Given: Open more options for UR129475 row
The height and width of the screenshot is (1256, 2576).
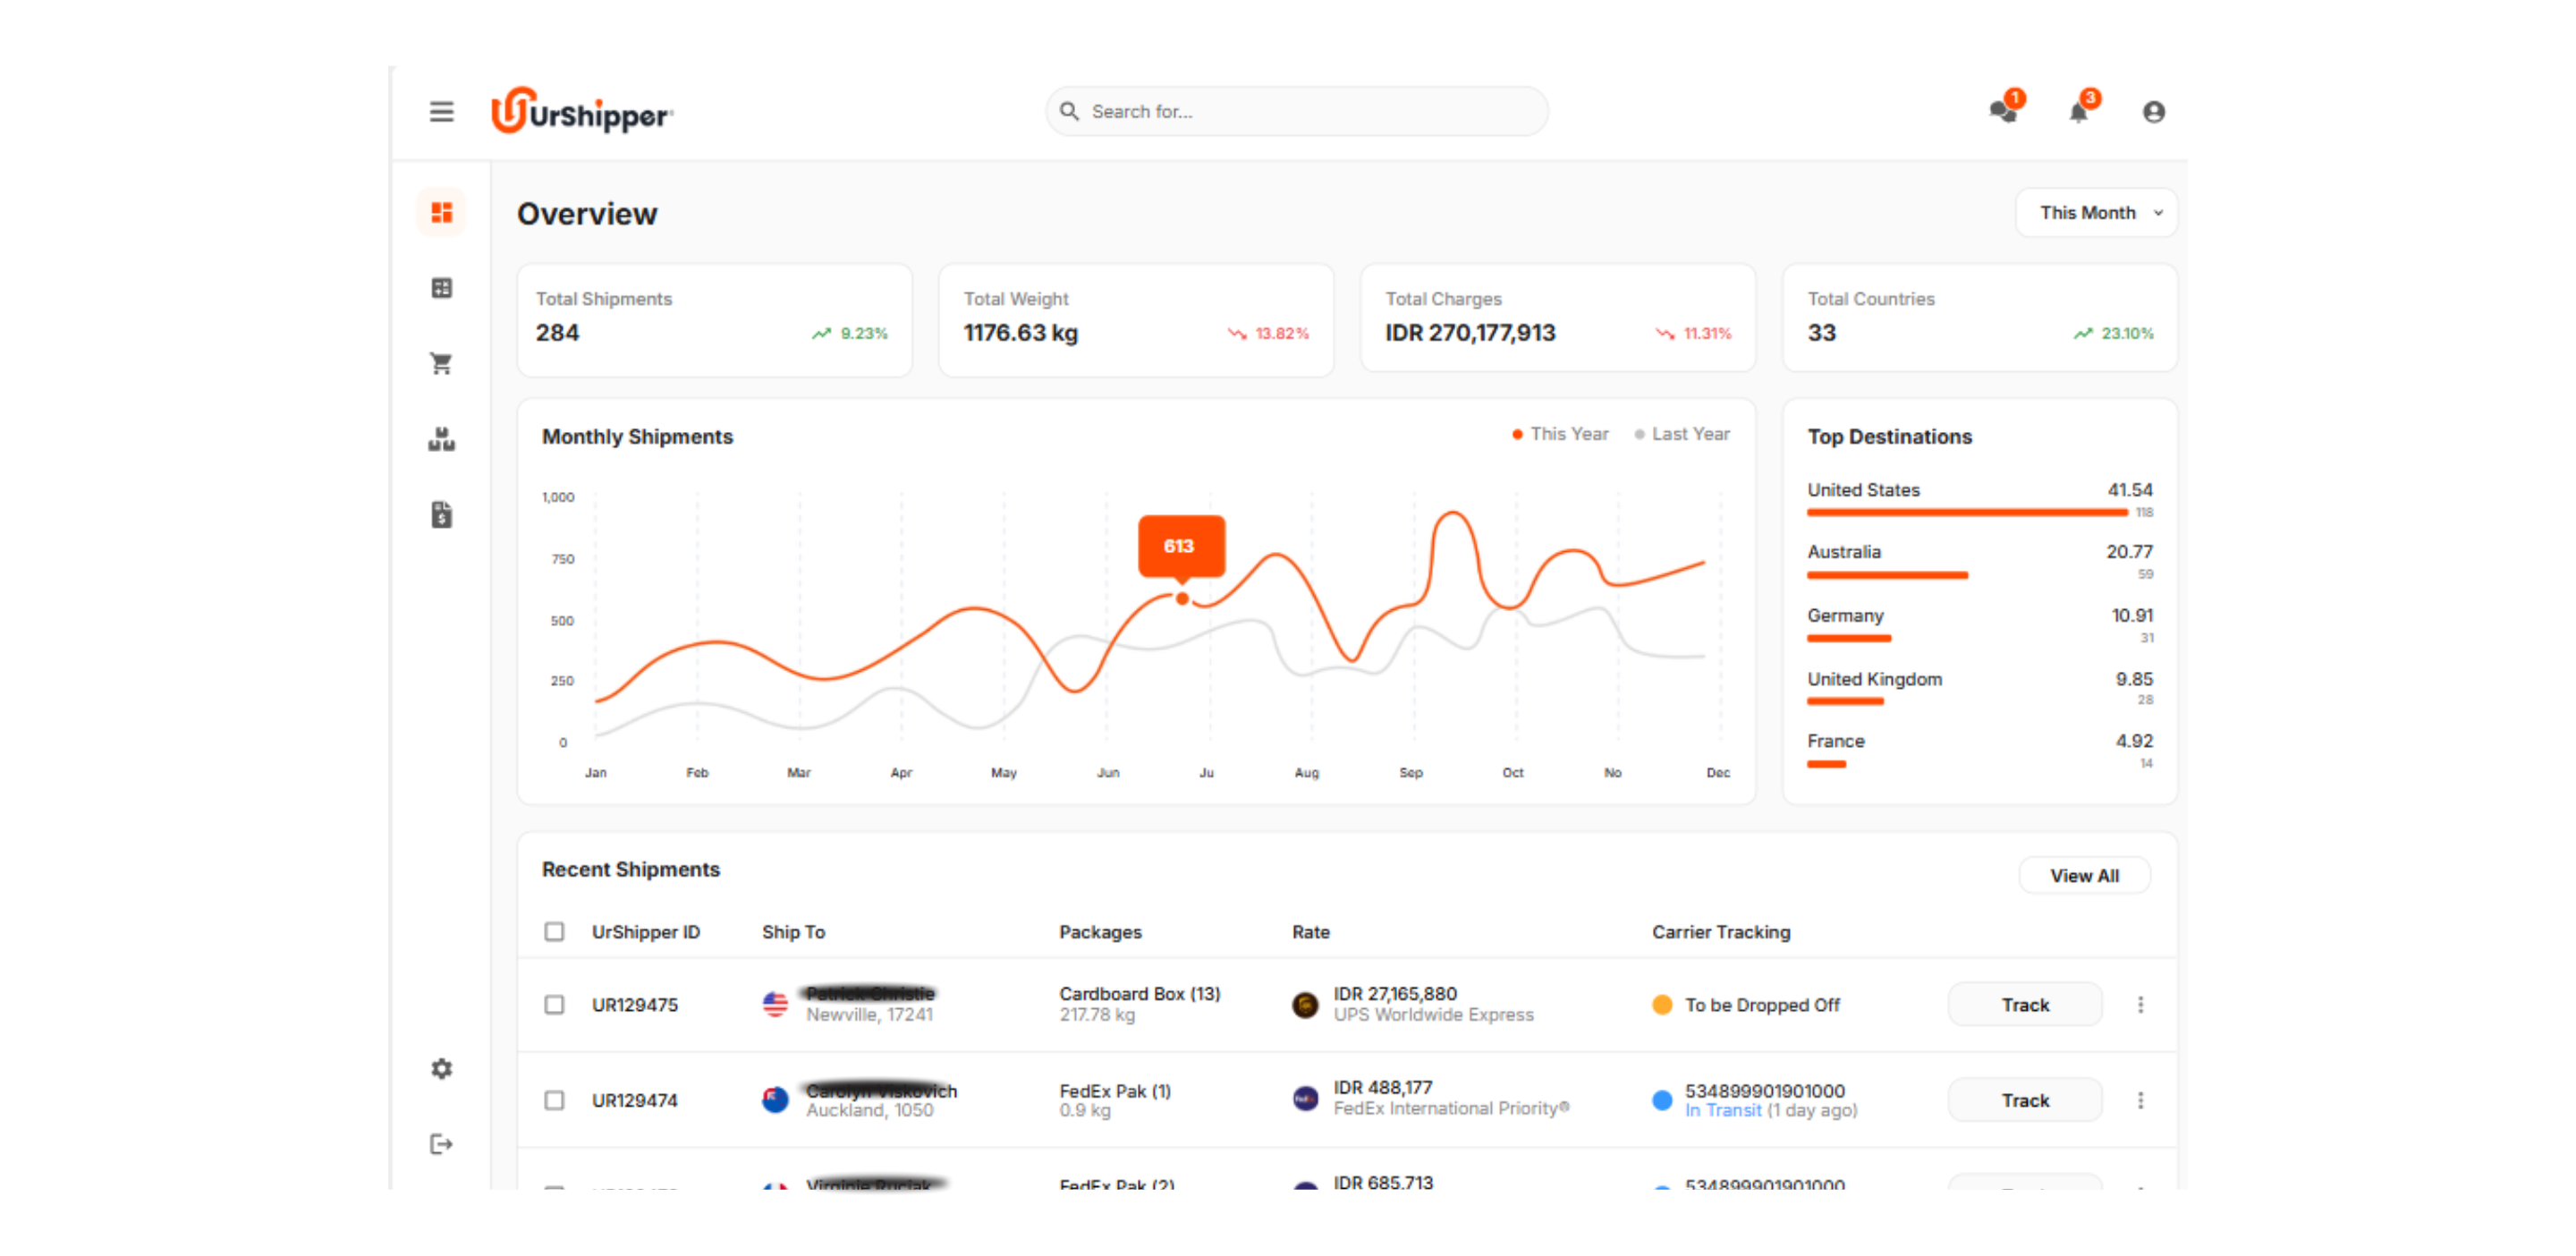Looking at the screenshot, I should point(2140,1004).
